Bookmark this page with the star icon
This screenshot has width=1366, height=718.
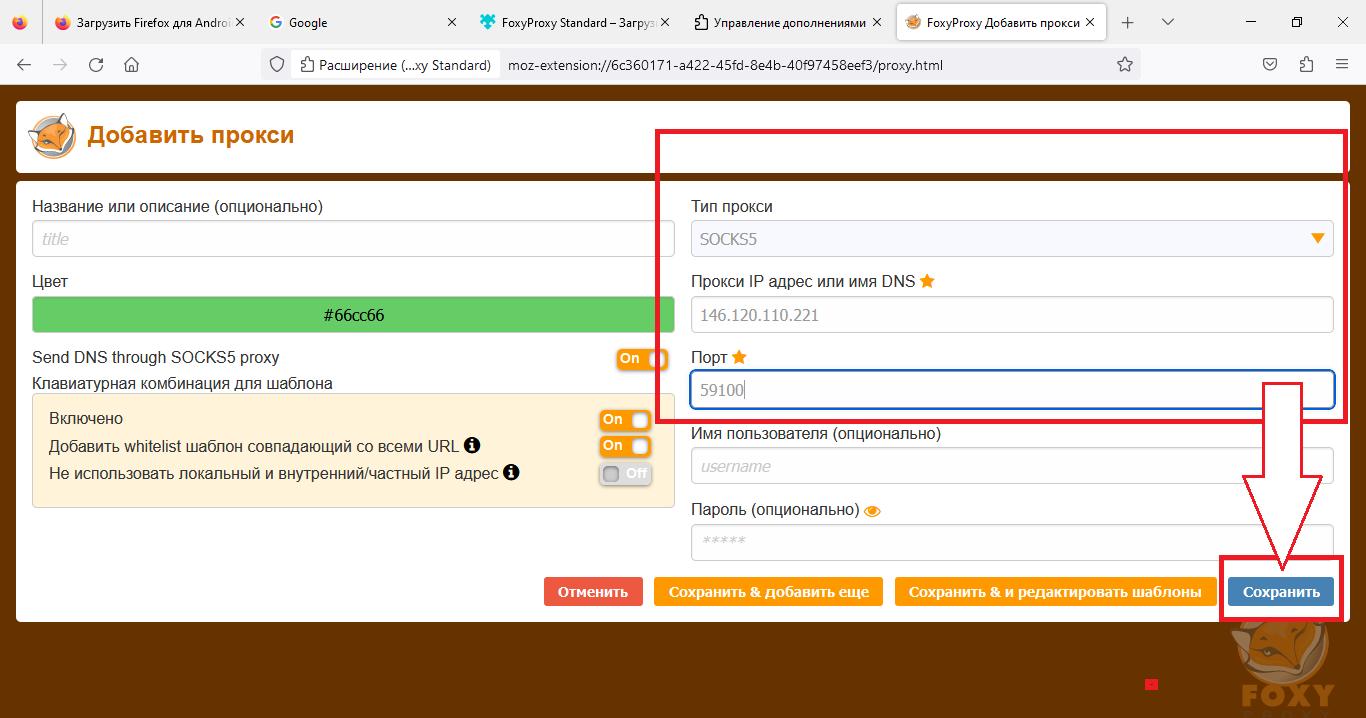(1125, 65)
